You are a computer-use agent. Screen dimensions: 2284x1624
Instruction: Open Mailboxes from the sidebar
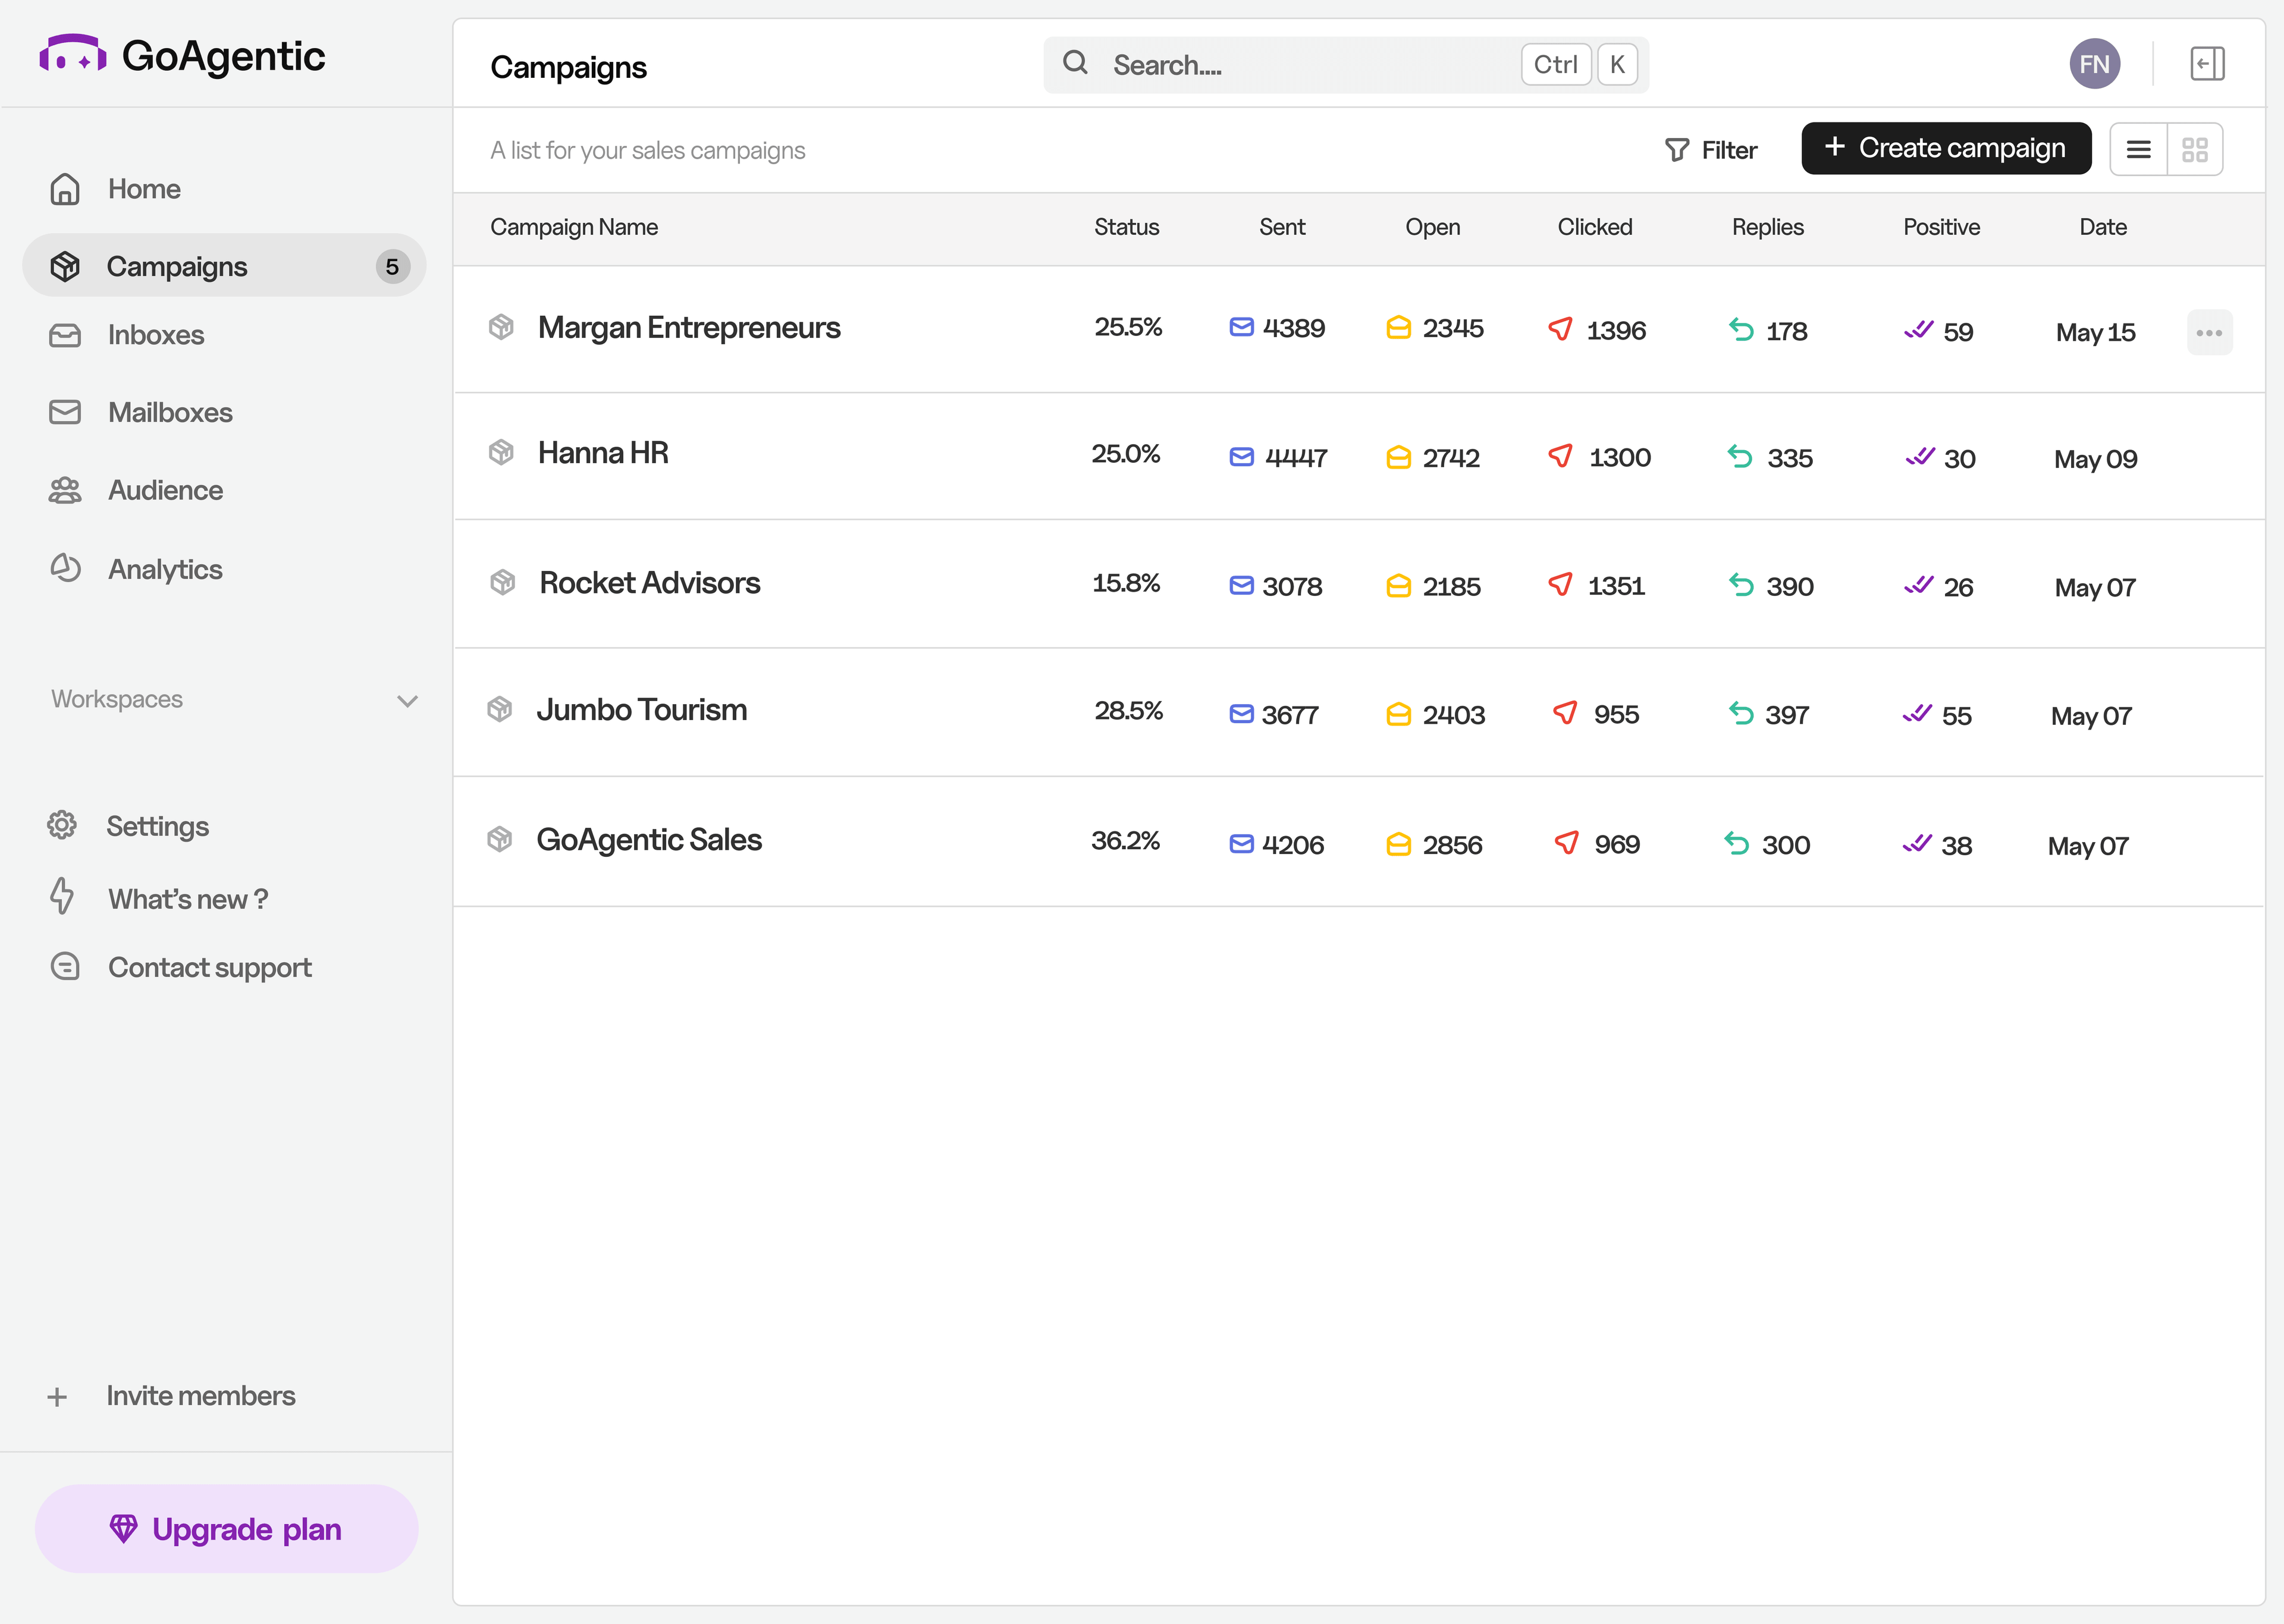(169, 411)
